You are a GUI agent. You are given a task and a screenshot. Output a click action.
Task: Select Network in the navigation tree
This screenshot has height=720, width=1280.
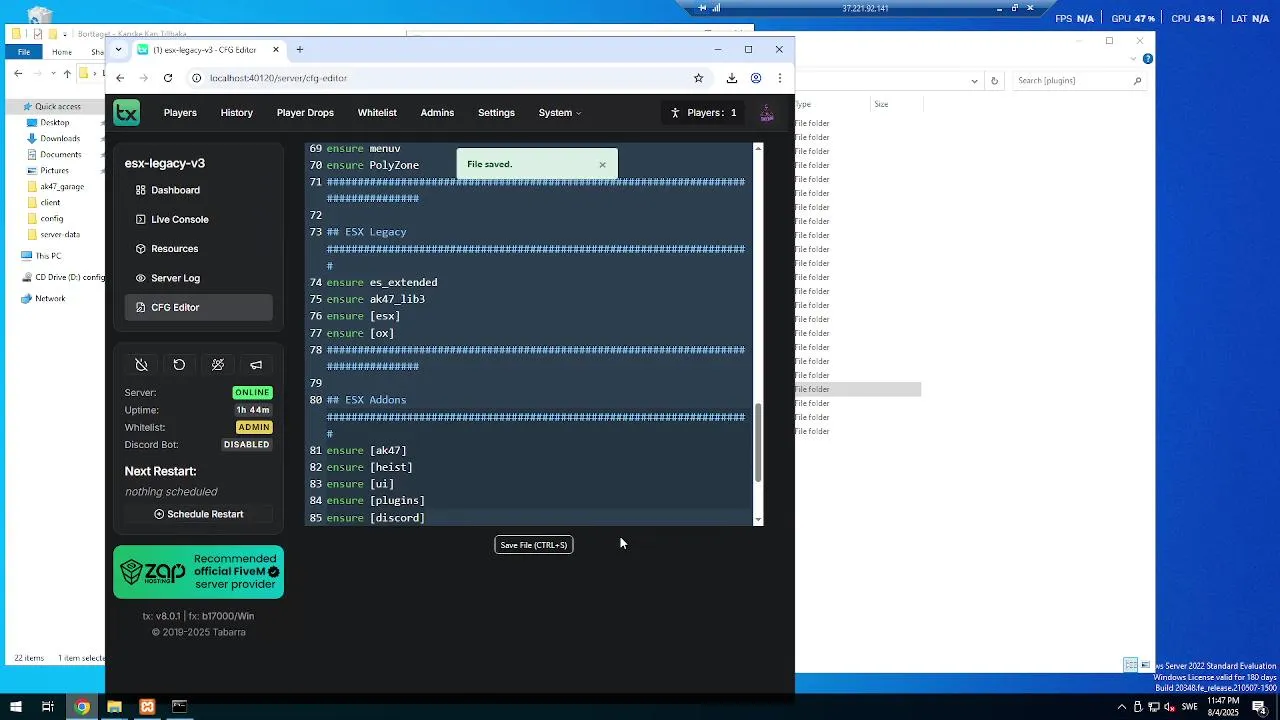[49, 299]
